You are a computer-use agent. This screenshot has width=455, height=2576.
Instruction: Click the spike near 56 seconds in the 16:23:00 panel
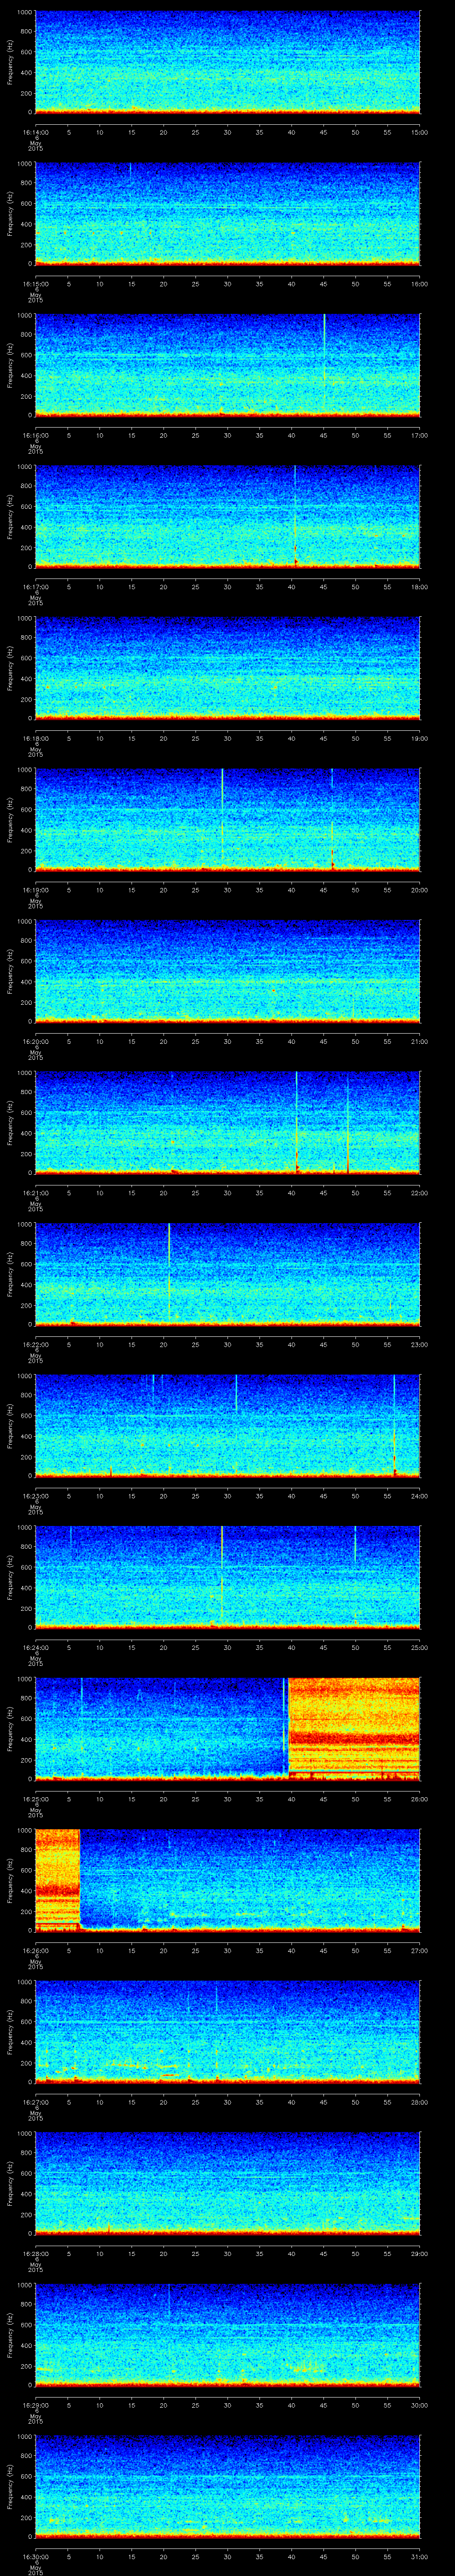point(395,1425)
